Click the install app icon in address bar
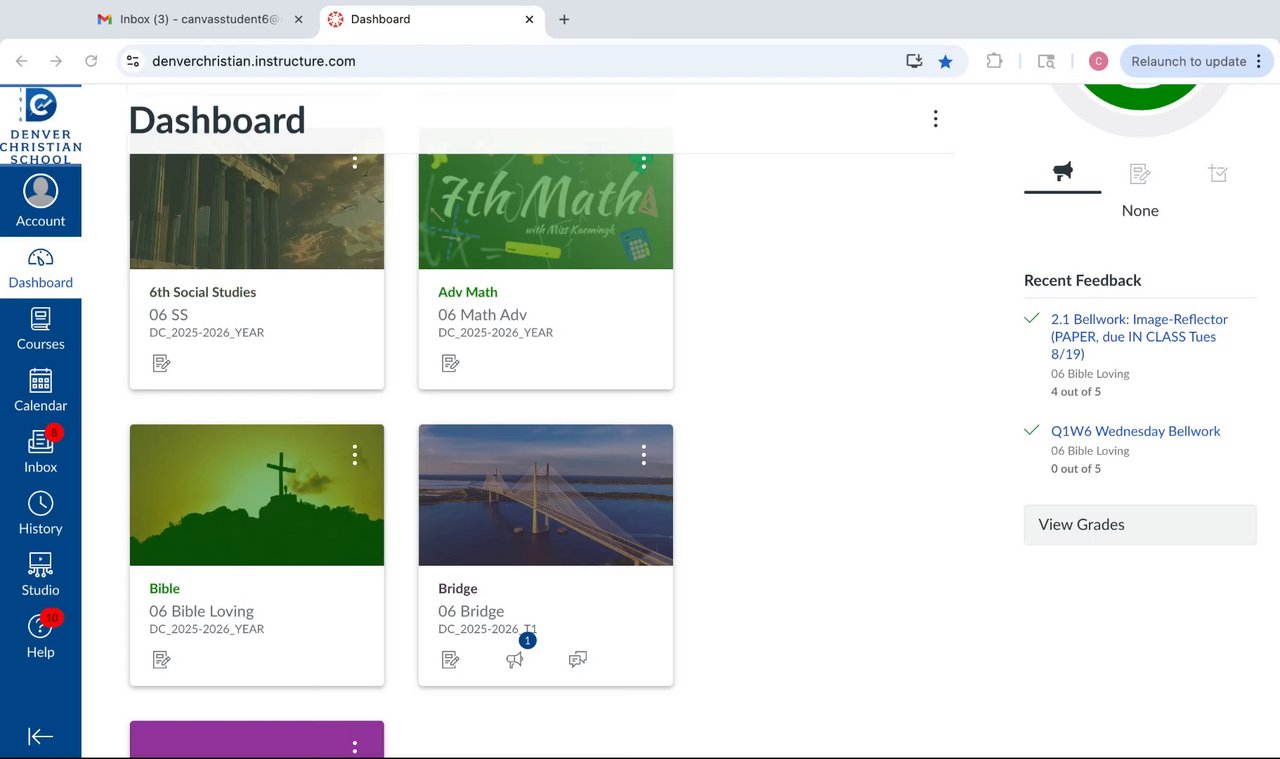 coord(914,61)
